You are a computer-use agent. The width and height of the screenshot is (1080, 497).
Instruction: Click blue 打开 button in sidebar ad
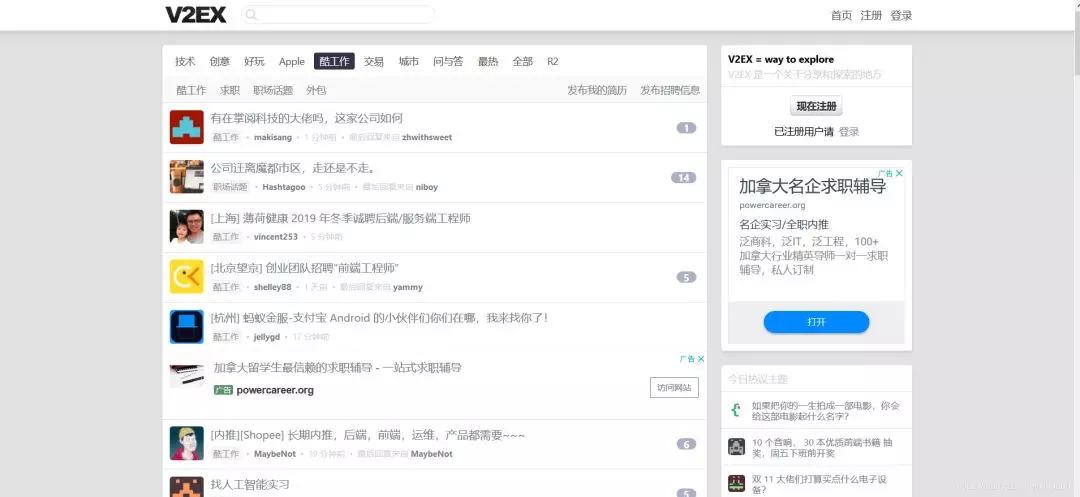coord(816,322)
